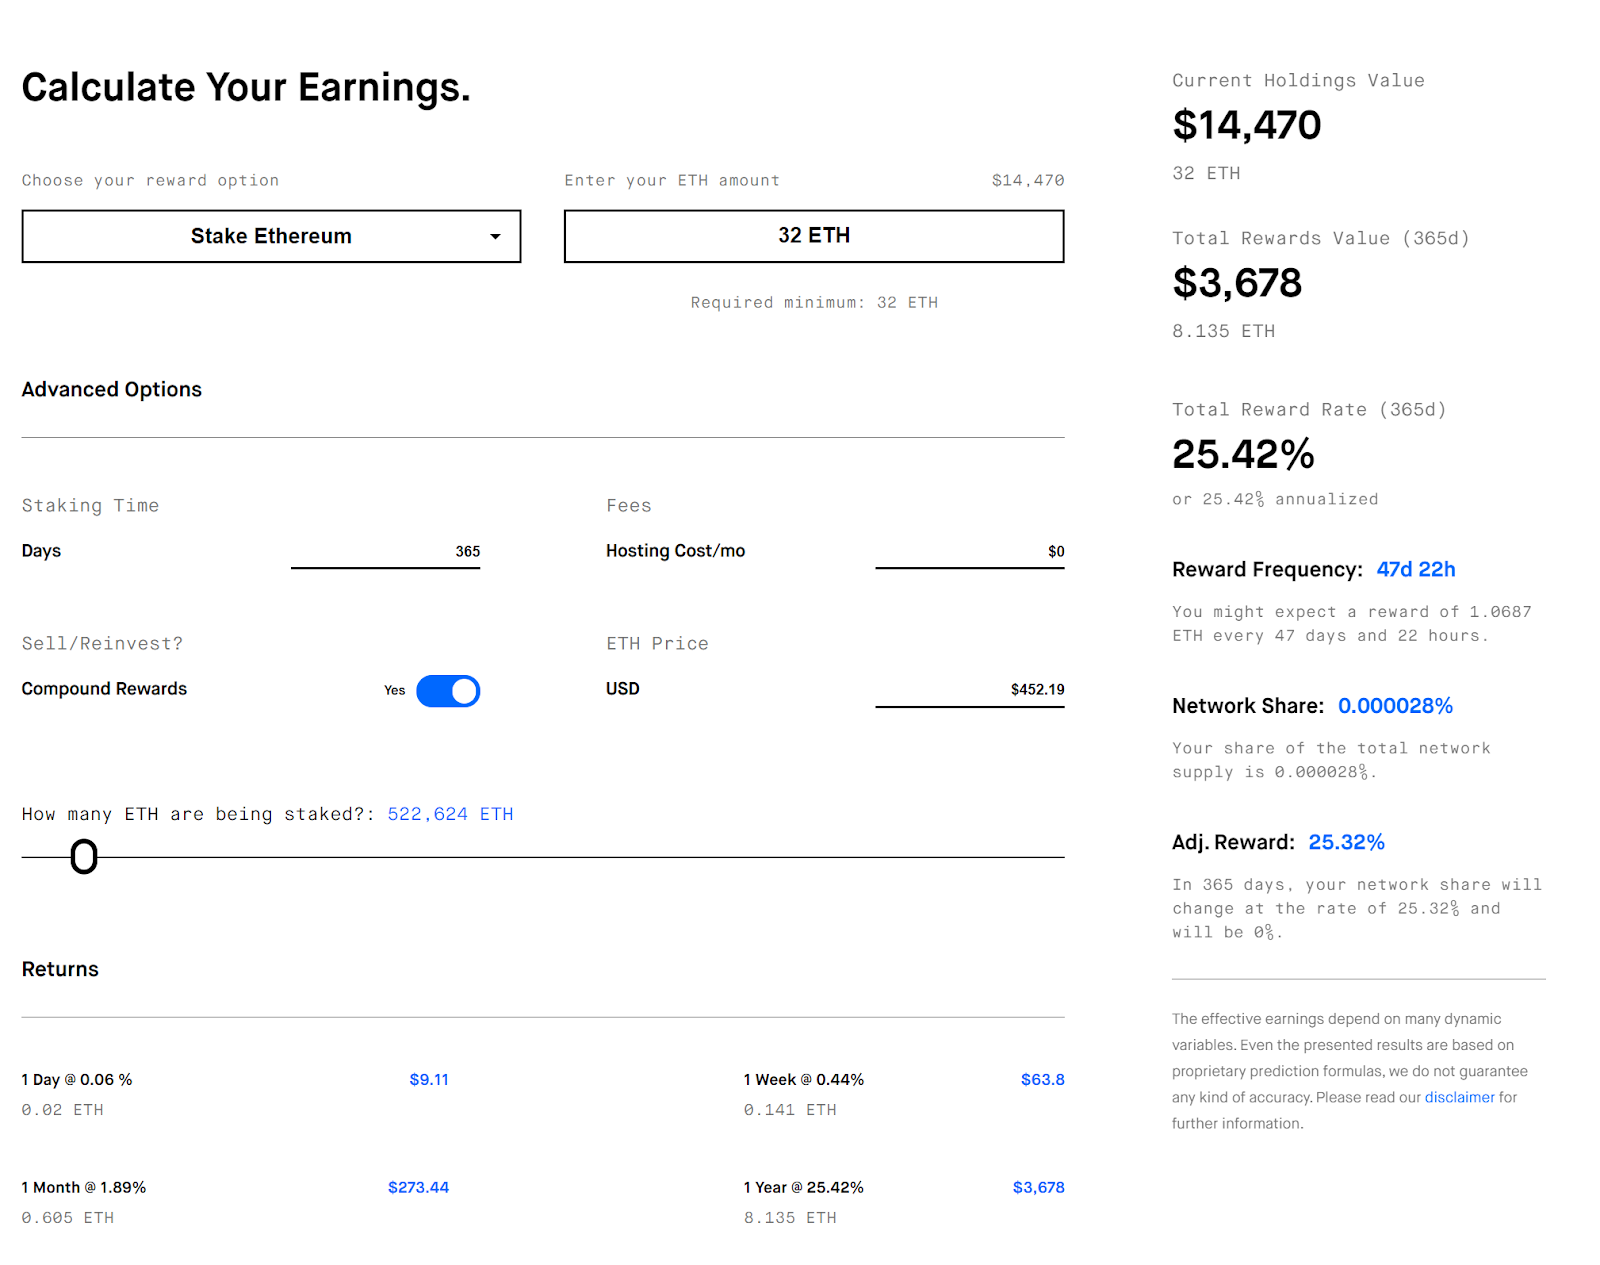
Task: Click the $3,678 one-year return value
Action: tap(1038, 1188)
